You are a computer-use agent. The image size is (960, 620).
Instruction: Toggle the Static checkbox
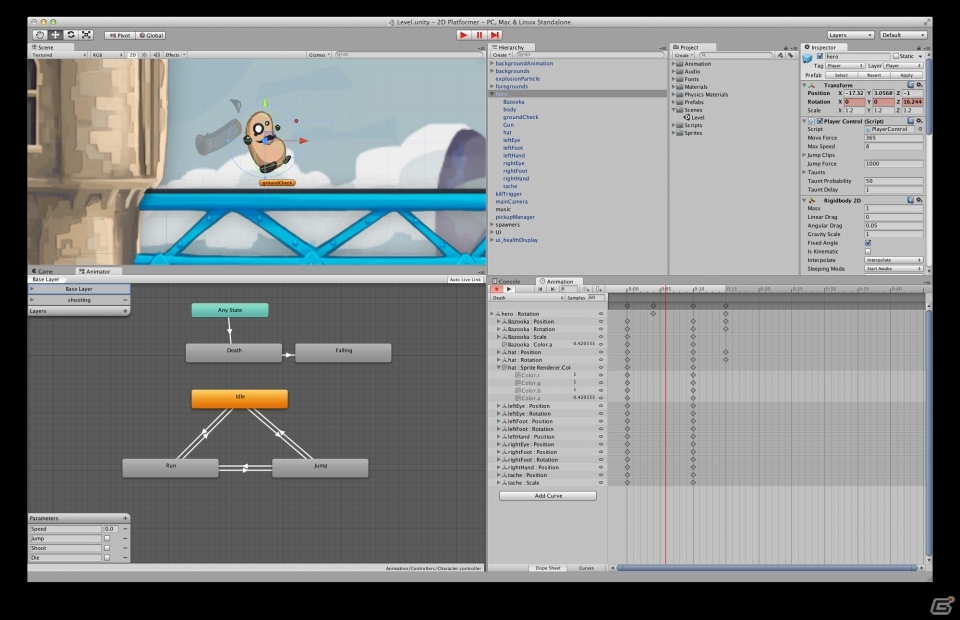point(896,56)
